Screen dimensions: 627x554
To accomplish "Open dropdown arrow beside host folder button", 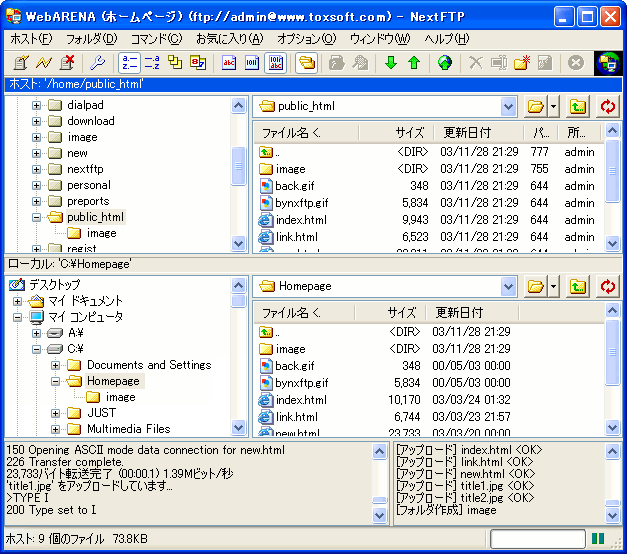I will click(553, 106).
